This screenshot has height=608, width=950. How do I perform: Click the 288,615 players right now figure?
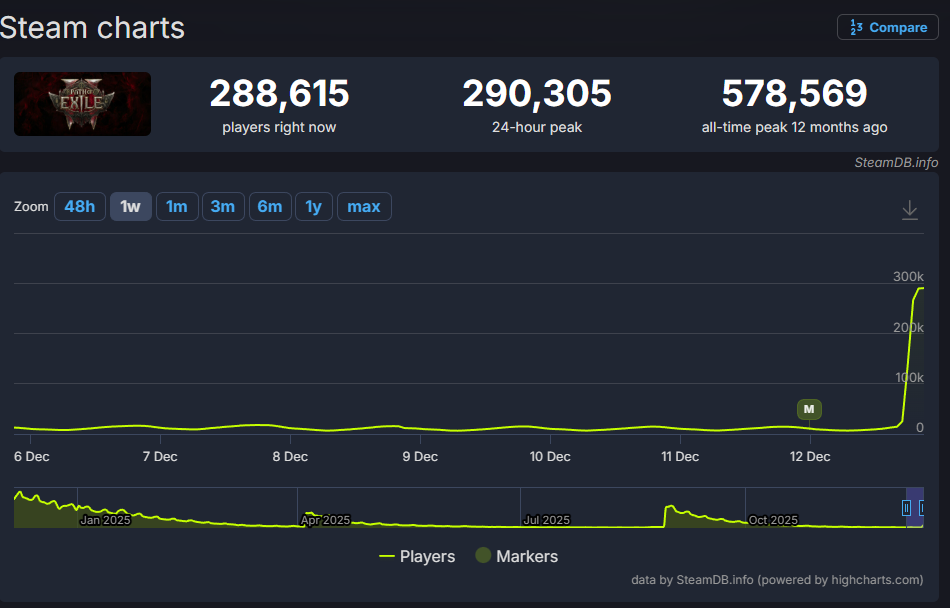click(279, 93)
